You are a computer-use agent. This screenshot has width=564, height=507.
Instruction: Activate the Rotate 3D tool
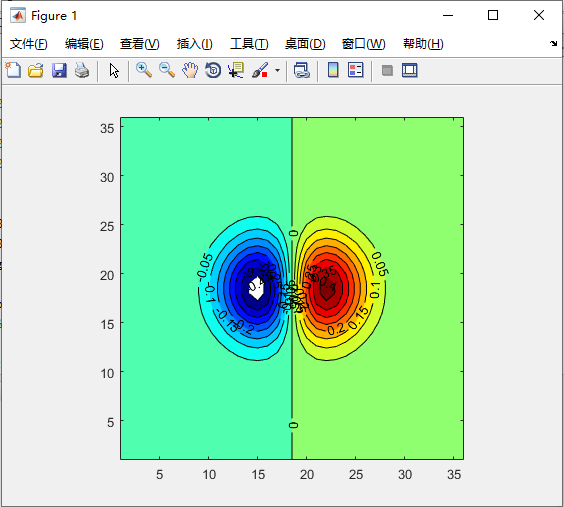pyautogui.click(x=213, y=70)
